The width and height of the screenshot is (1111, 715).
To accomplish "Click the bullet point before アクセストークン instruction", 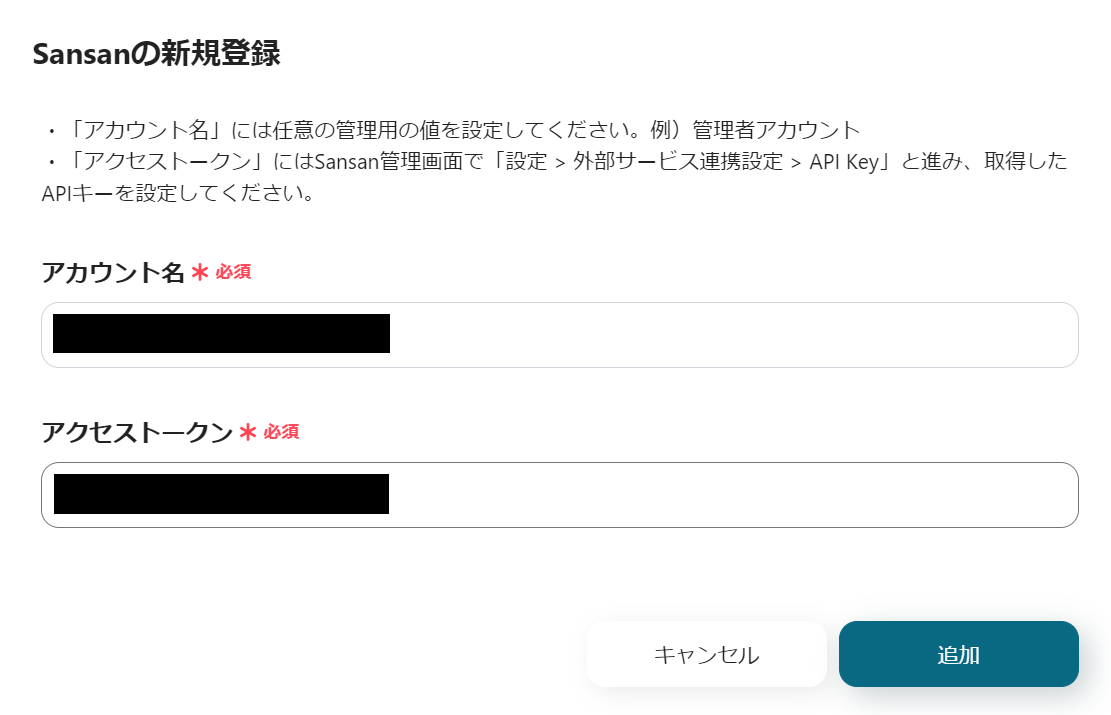I will (x=50, y=161).
